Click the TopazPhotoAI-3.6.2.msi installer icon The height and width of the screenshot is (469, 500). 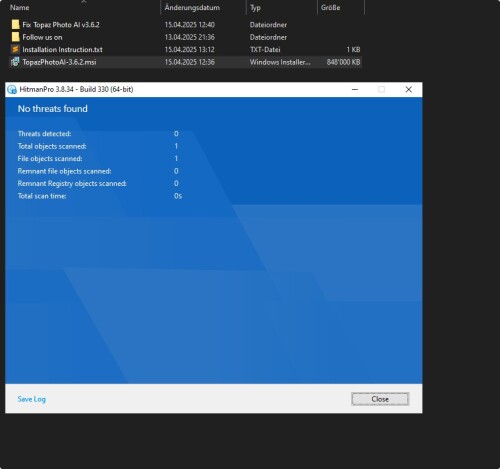pyautogui.click(x=15, y=62)
